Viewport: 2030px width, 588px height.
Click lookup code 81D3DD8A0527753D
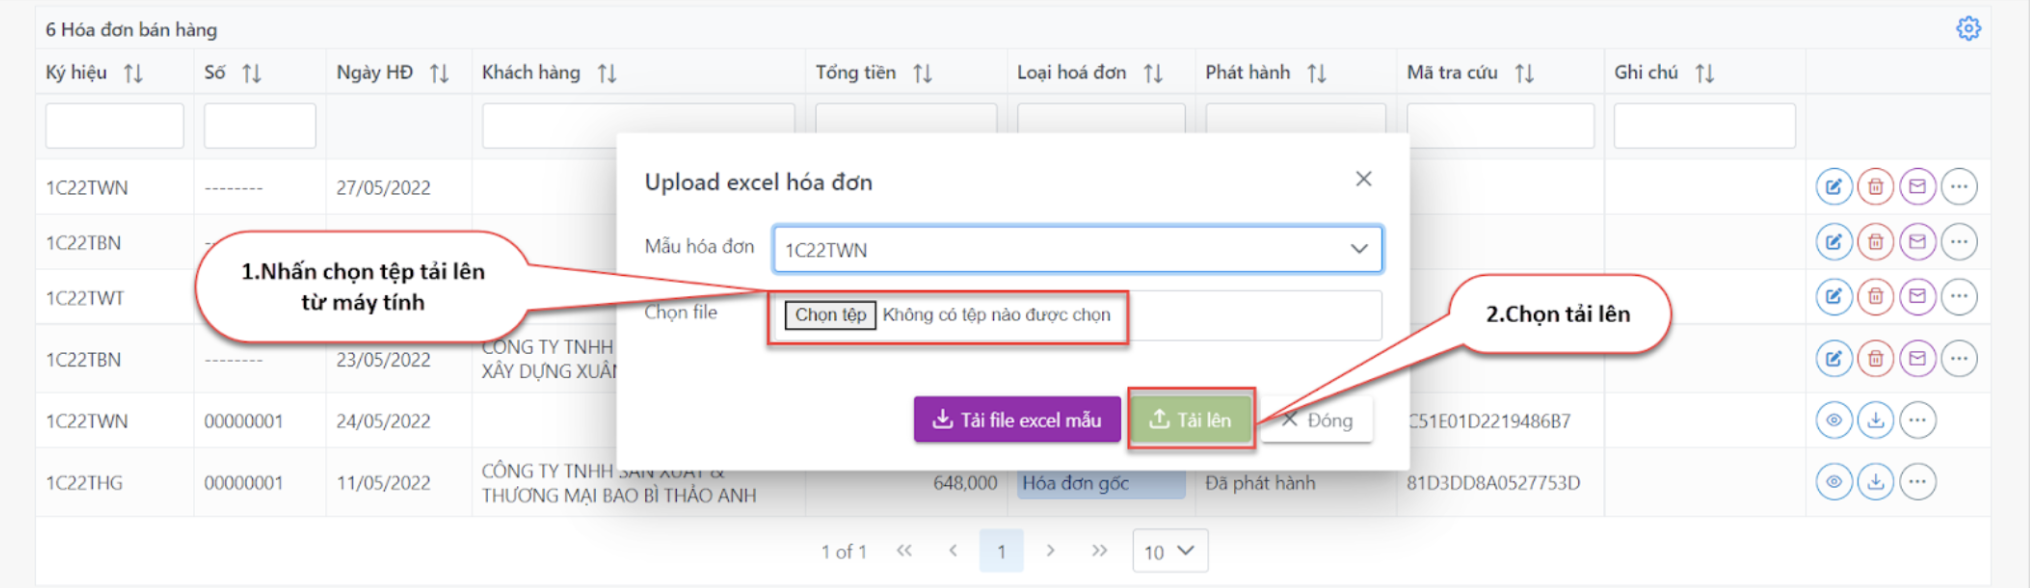point(1493,483)
